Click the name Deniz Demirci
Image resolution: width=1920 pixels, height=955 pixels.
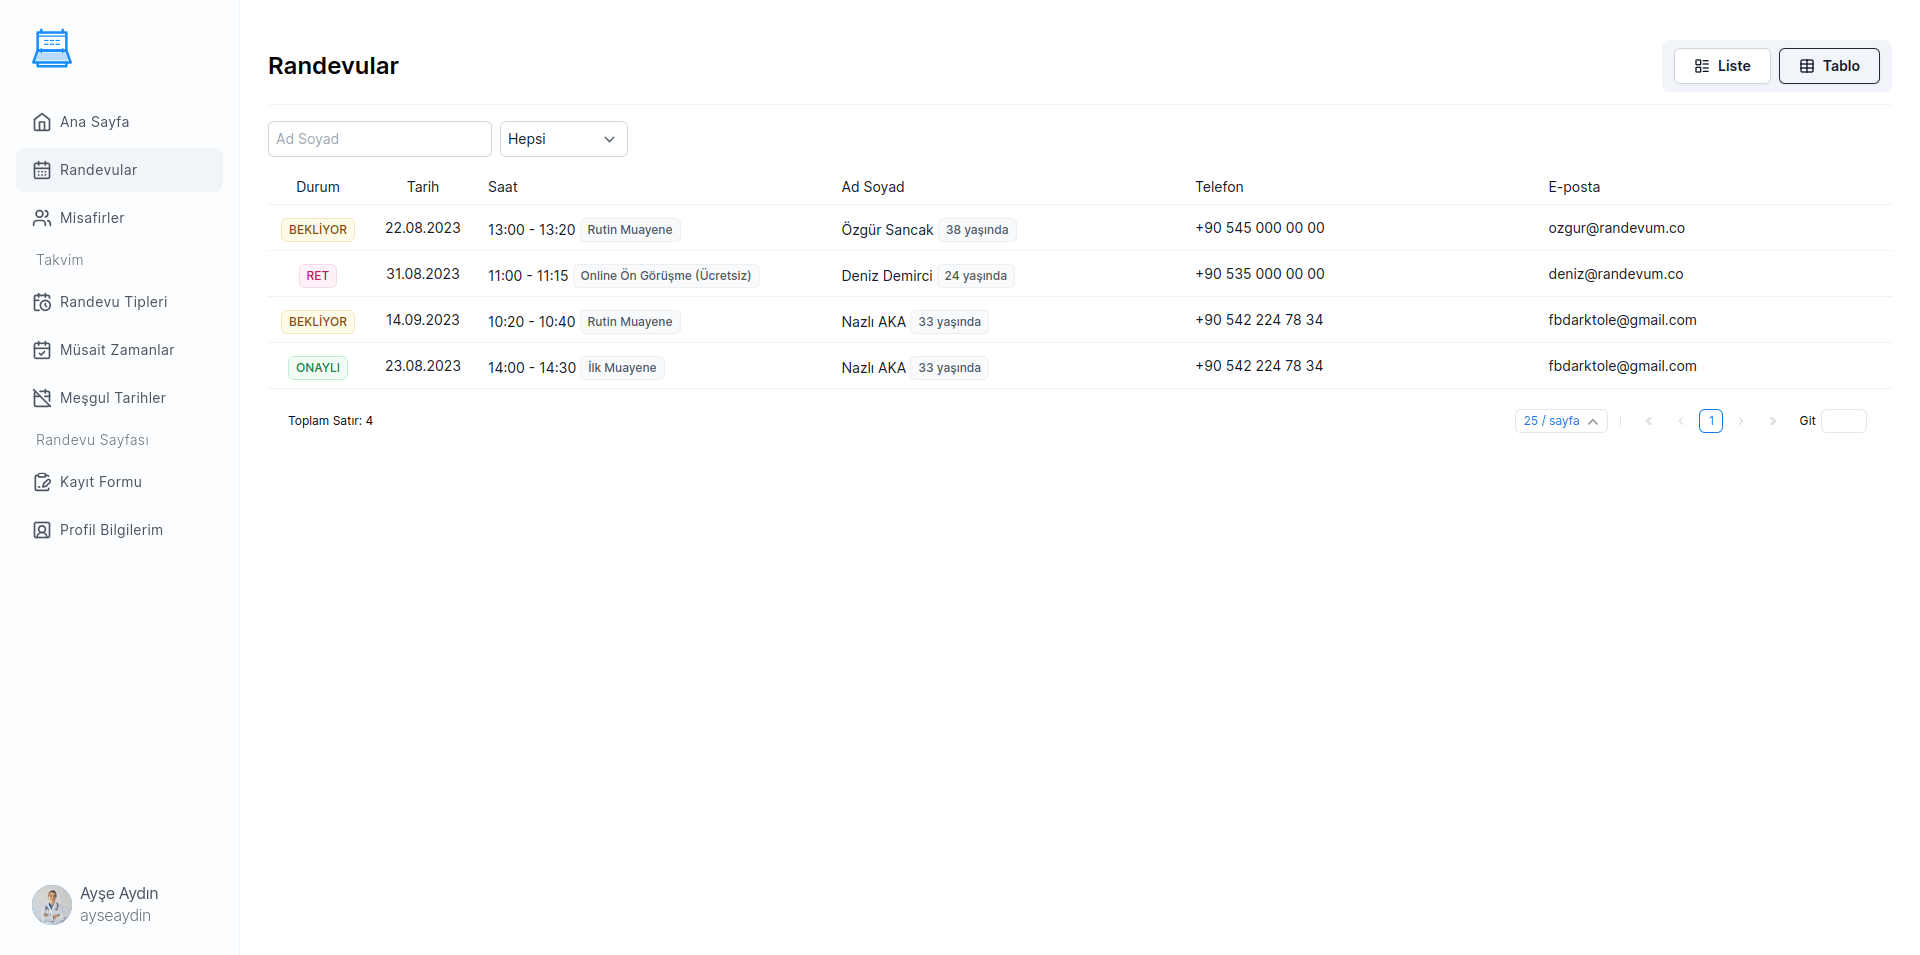(887, 276)
